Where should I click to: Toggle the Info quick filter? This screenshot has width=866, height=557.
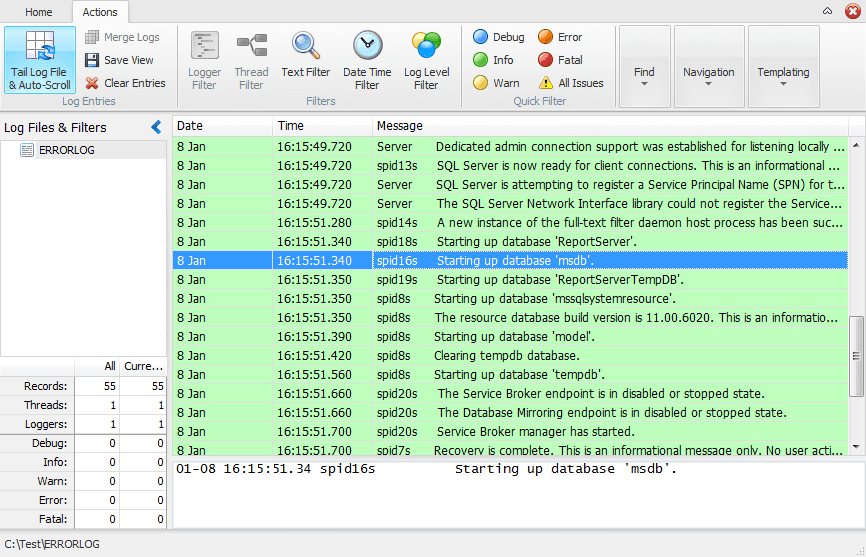pyautogui.click(x=493, y=60)
